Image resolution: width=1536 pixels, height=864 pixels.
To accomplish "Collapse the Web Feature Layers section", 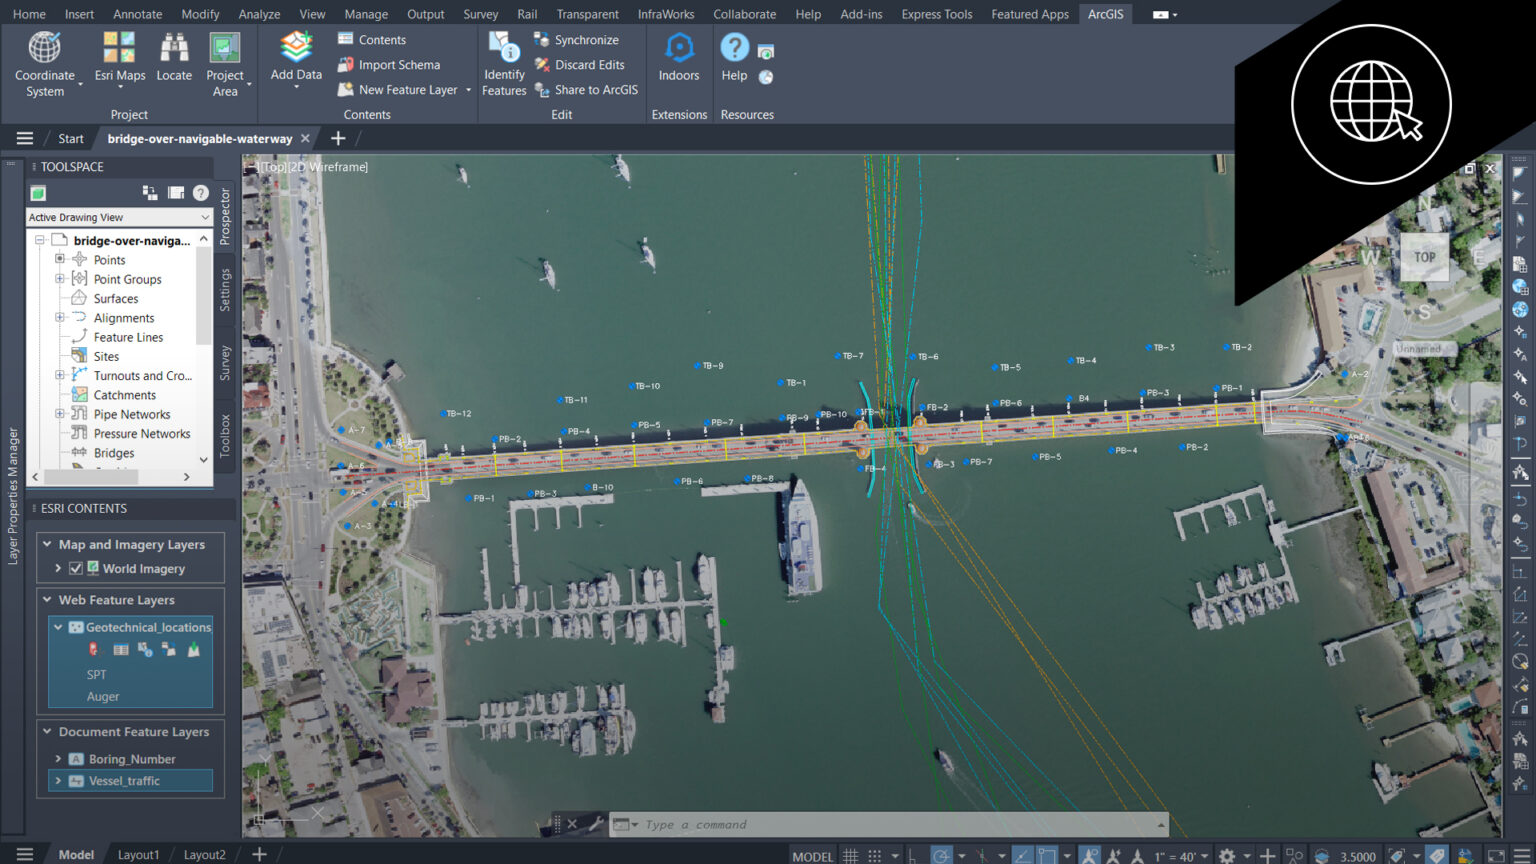I will click(47, 600).
